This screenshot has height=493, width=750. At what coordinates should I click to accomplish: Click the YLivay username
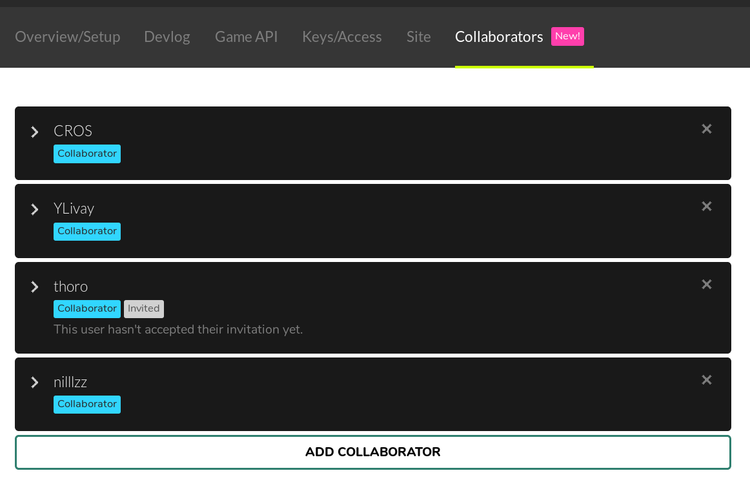click(x=74, y=209)
